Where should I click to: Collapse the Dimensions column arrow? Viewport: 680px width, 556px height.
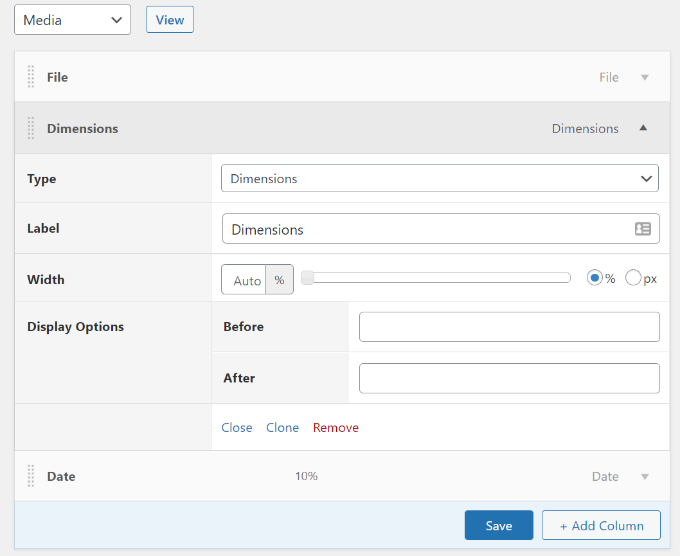(643, 128)
